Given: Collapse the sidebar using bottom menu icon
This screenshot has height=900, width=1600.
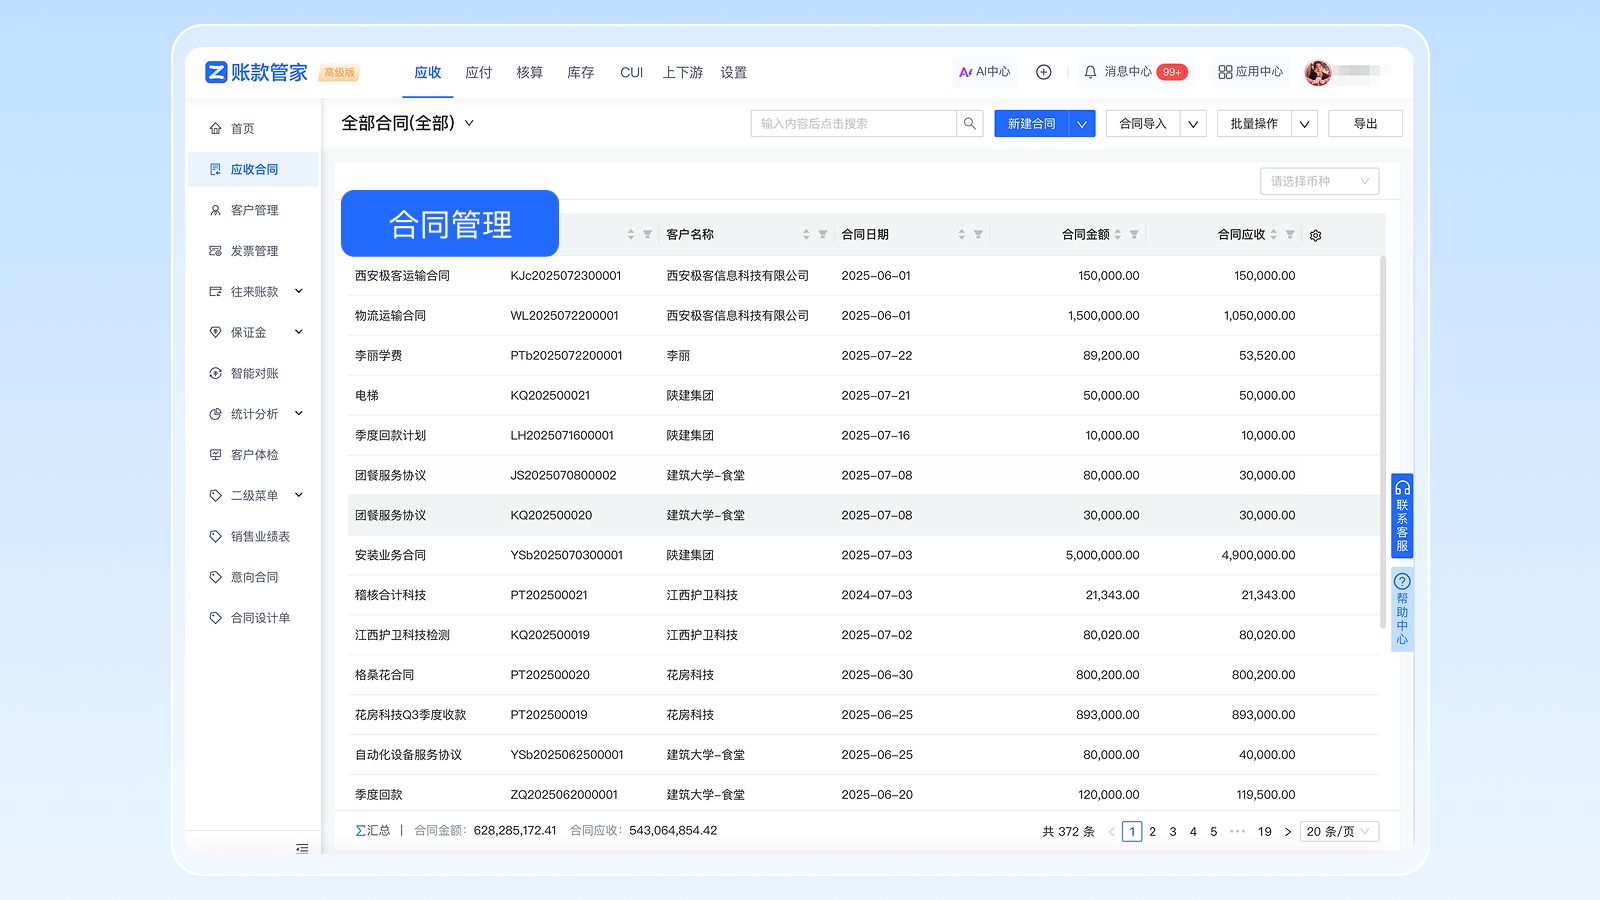Looking at the screenshot, I should coord(302,848).
